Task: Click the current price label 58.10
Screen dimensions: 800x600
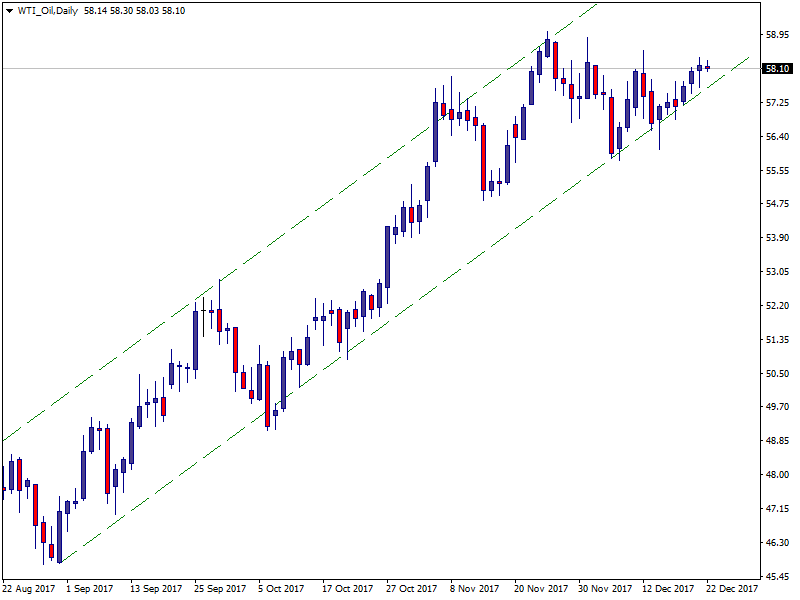Action: (777, 69)
